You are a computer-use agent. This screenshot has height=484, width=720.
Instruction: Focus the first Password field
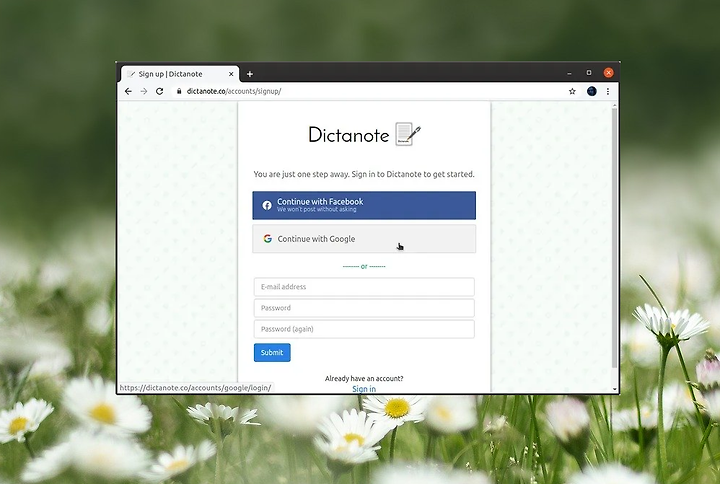click(x=364, y=308)
